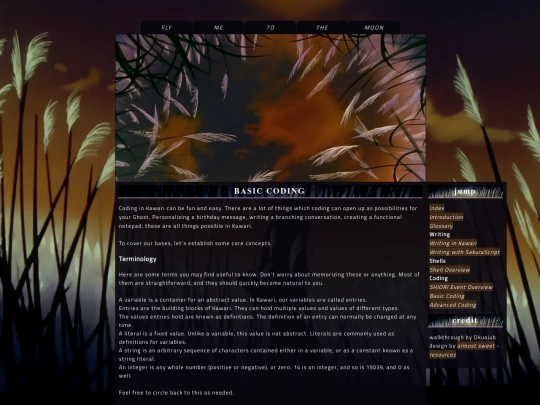This screenshot has width=540, height=405.
Task: Click the Coding section label in sidebar
Action: tap(438, 278)
